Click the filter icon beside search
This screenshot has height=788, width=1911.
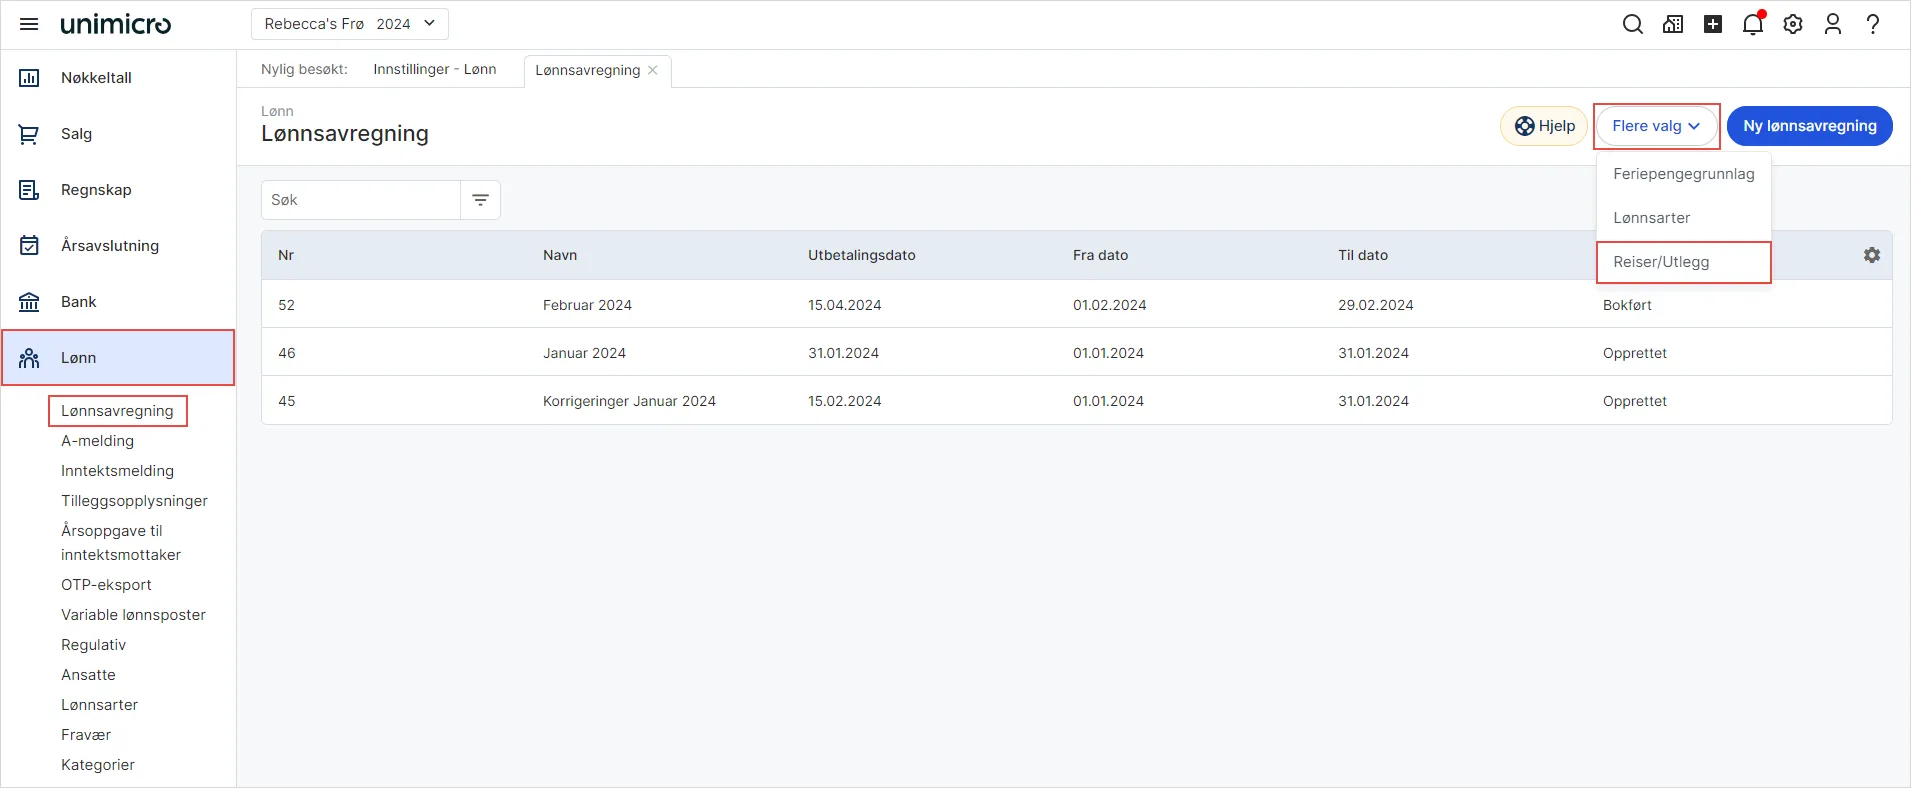480,200
